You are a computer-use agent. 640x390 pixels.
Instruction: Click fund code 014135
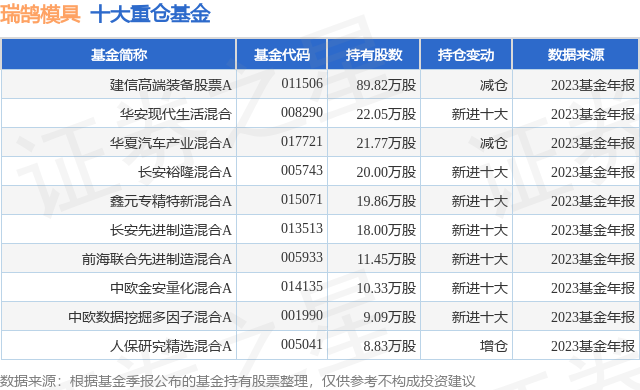302,286
